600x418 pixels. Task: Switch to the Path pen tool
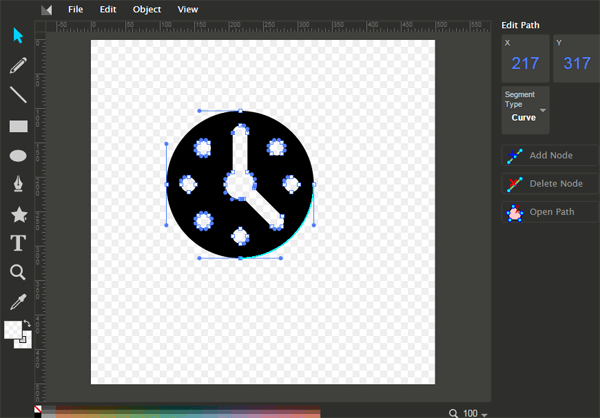(x=18, y=185)
